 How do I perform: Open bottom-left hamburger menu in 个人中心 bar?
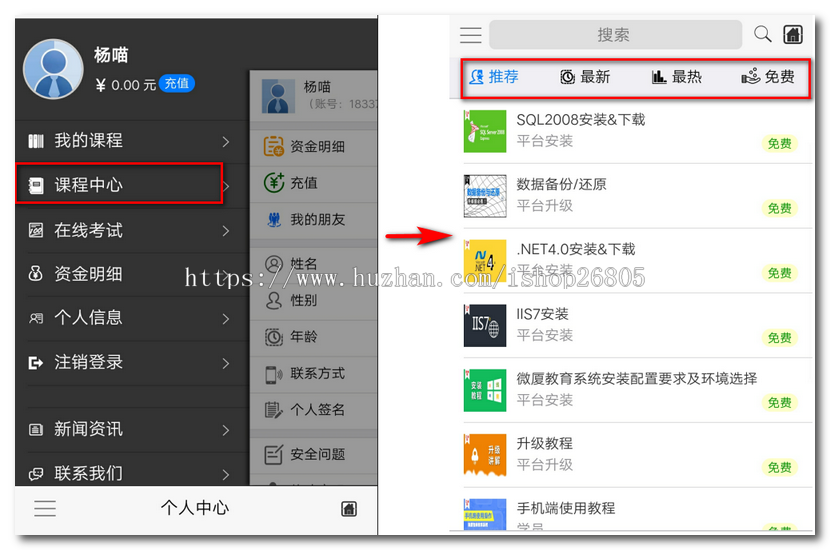click(x=45, y=508)
